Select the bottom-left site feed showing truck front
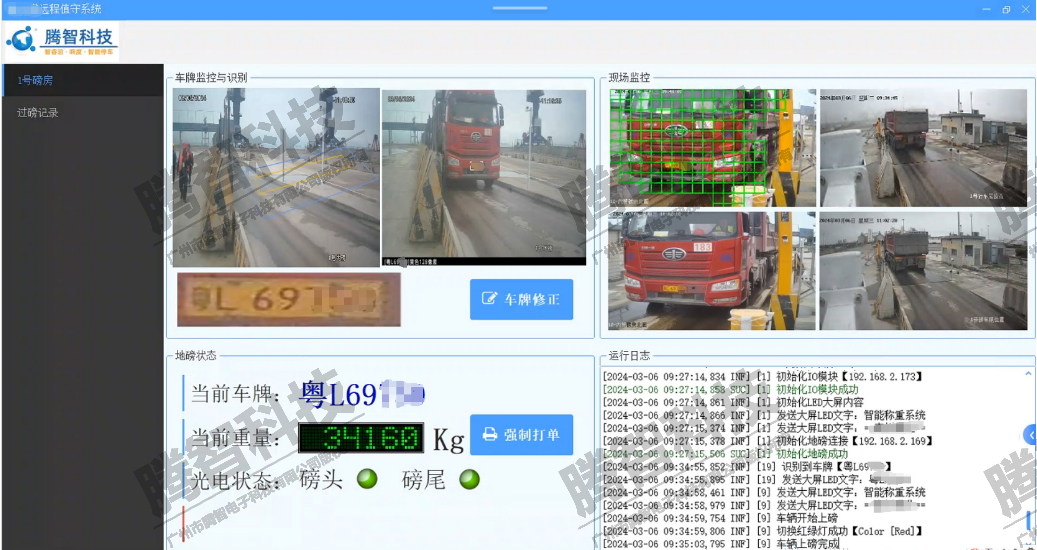 coord(710,270)
